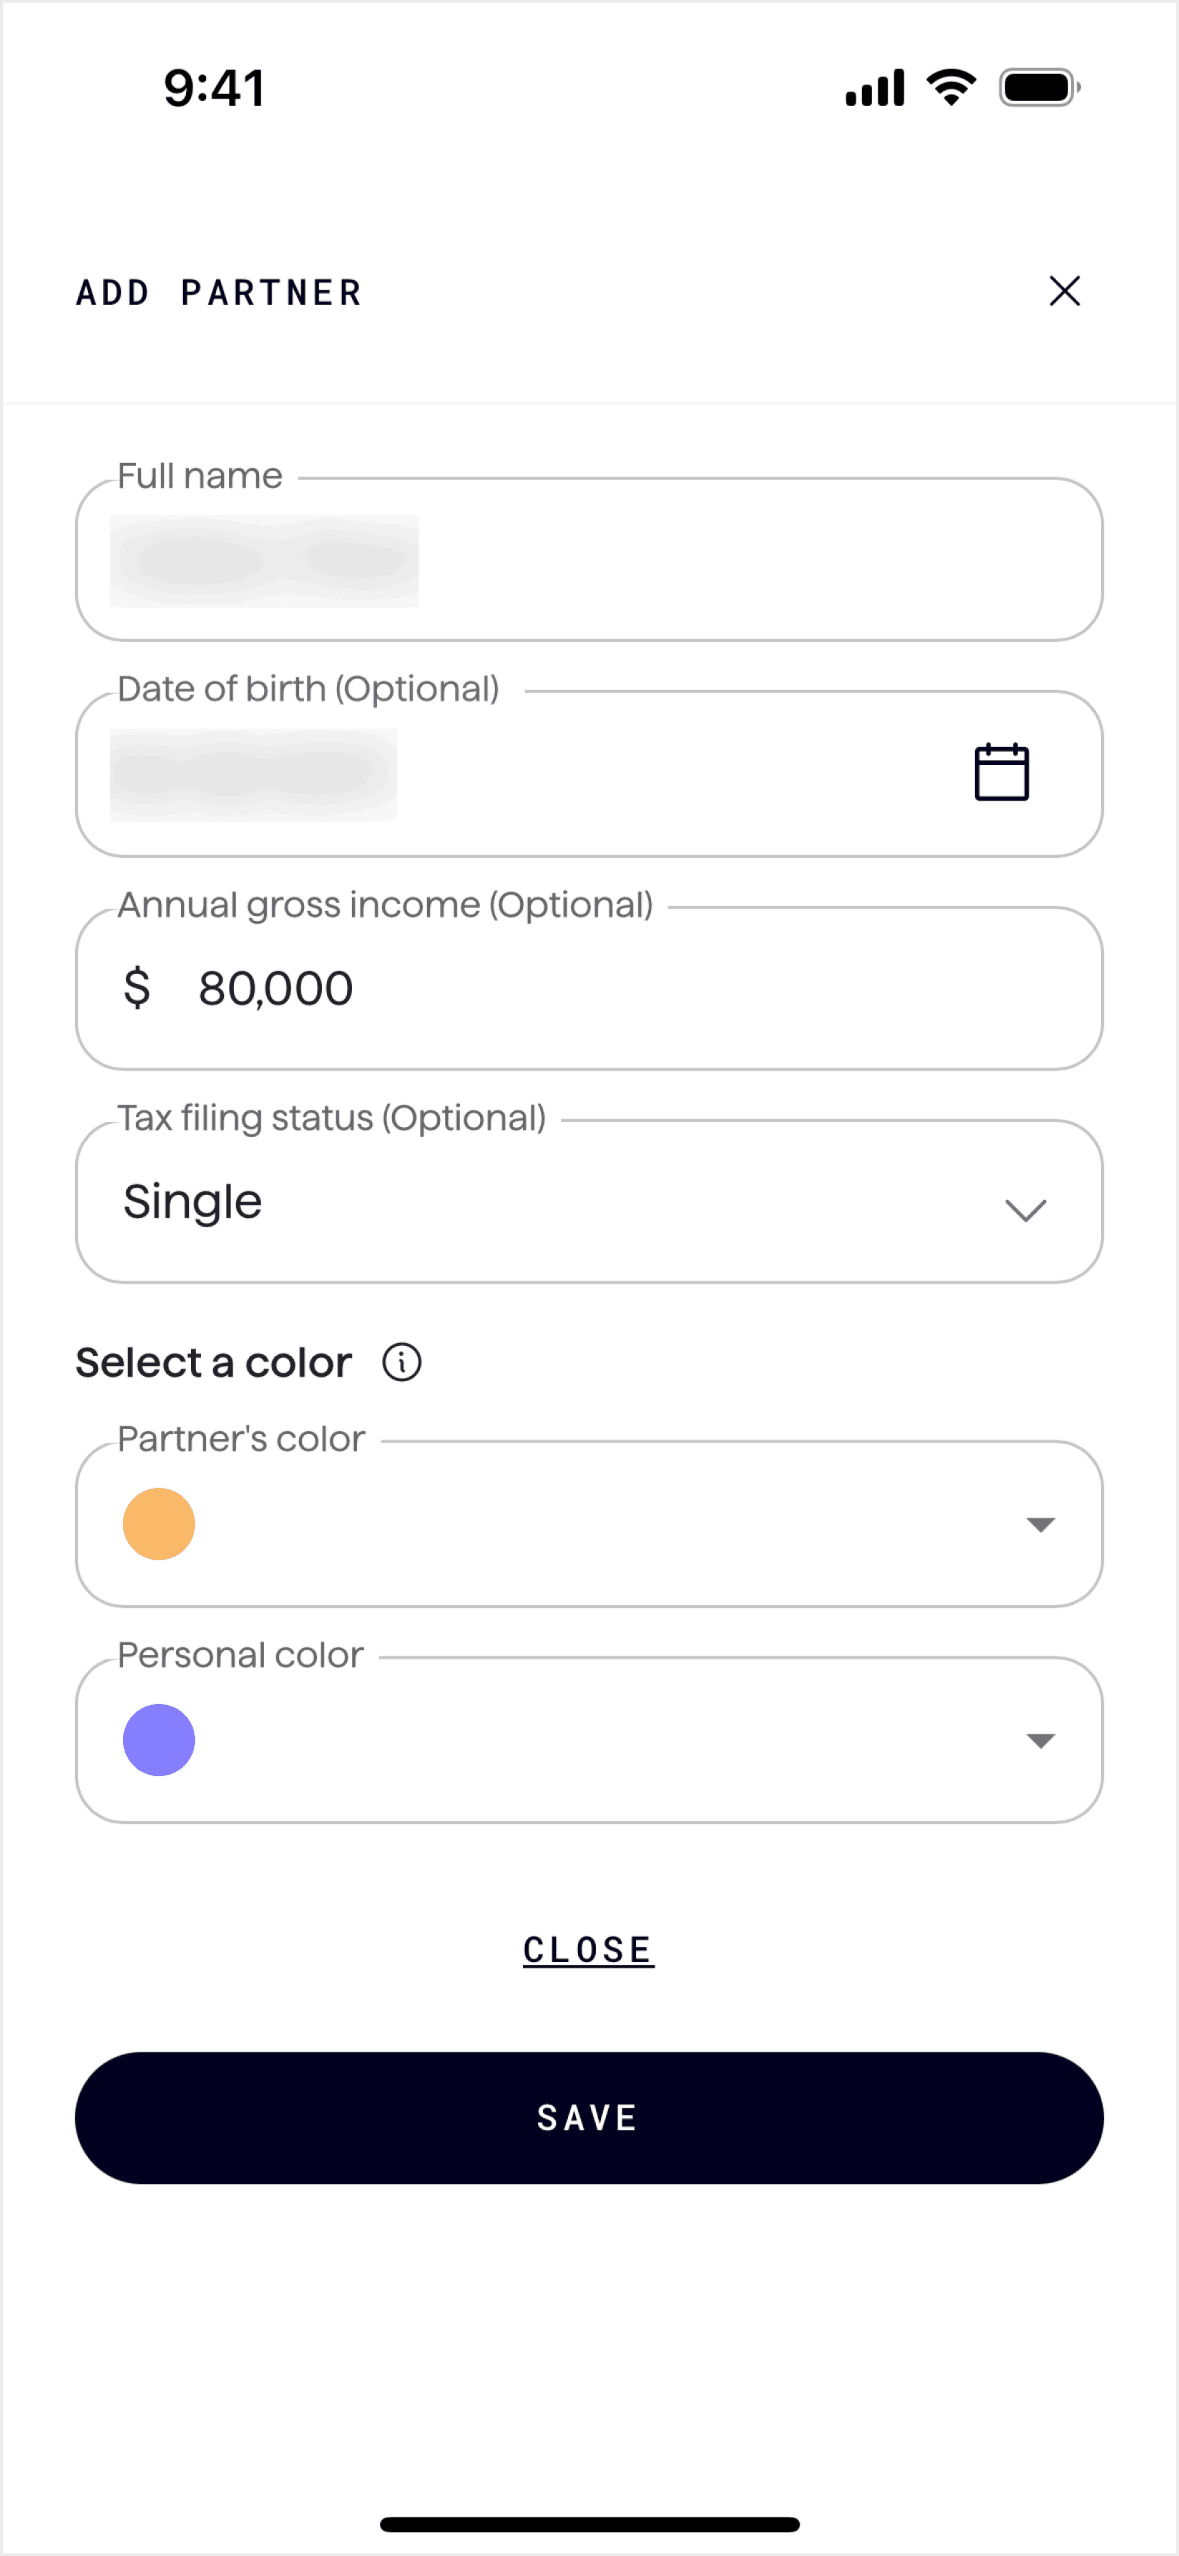The image size is (1179, 2556).
Task: Tap the dollar sign in income field
Action: tap(137, 988)
